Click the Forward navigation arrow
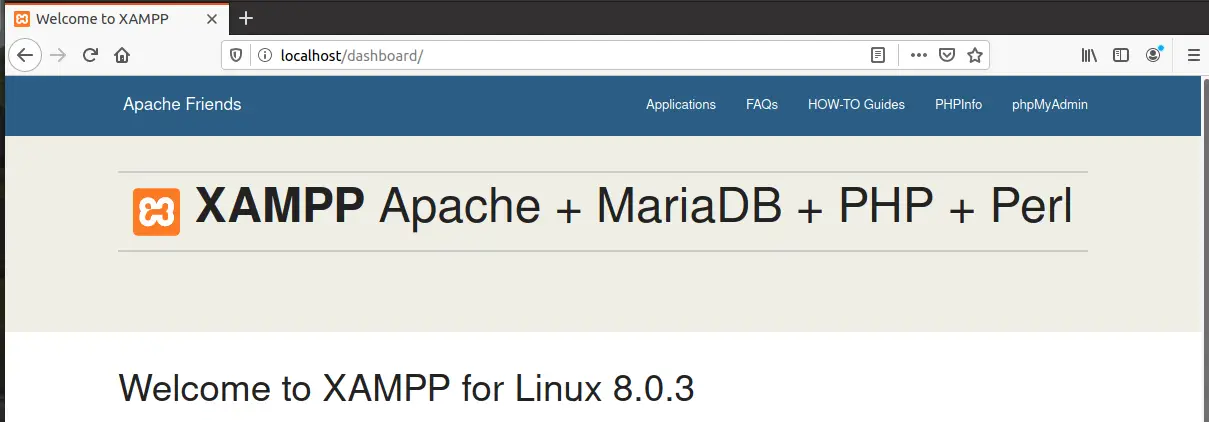 tap(58, 55)
